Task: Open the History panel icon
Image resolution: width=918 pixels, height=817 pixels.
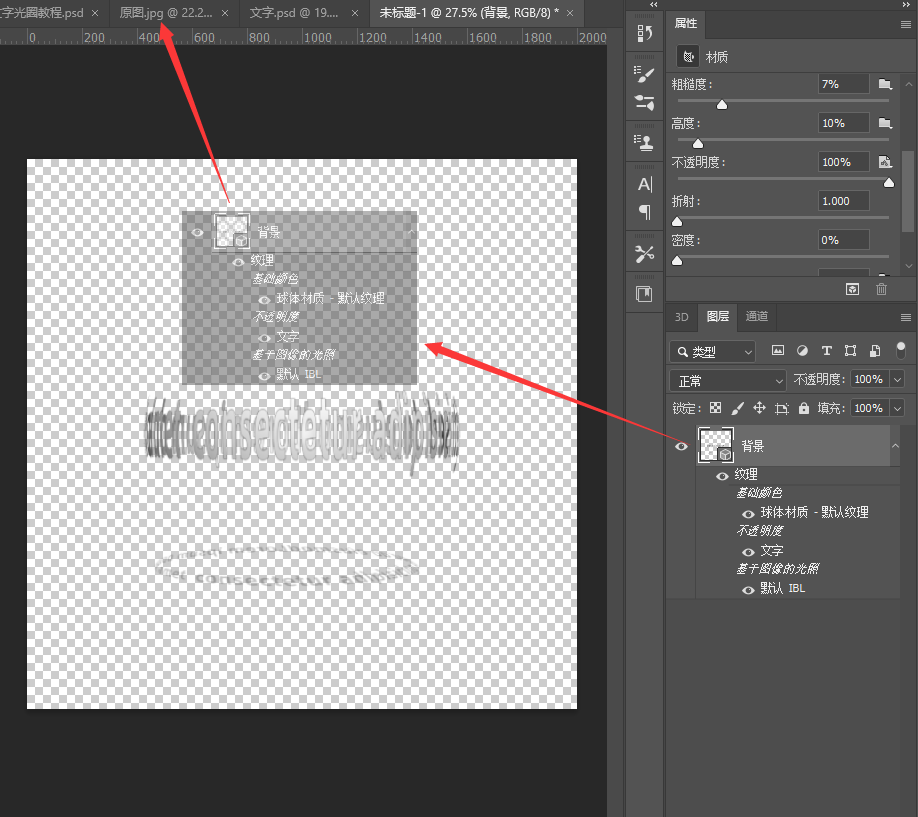Action: pos(645,33)
